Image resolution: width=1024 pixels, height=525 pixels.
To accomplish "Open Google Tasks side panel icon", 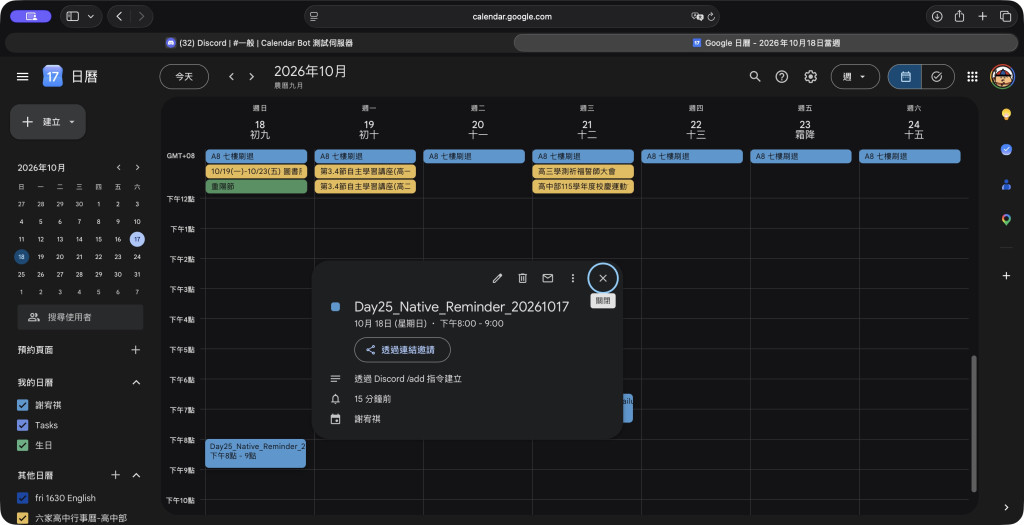I will coord(1006,150).
